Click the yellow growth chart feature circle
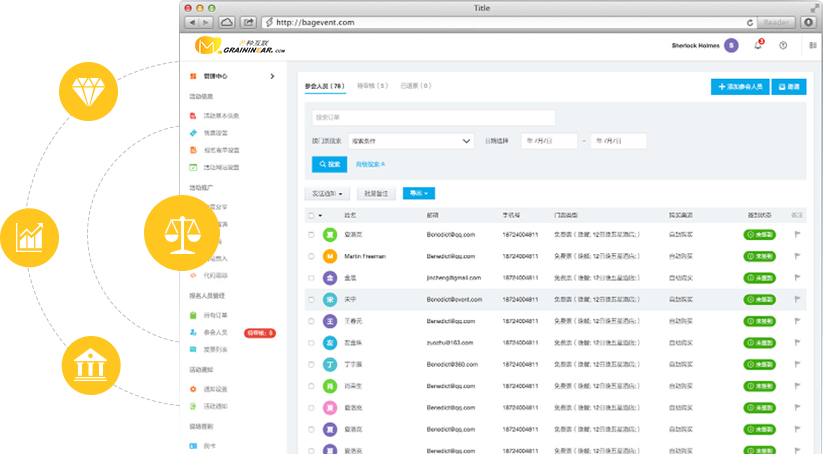This screenshot has width=823, height=454. (29, 238)
